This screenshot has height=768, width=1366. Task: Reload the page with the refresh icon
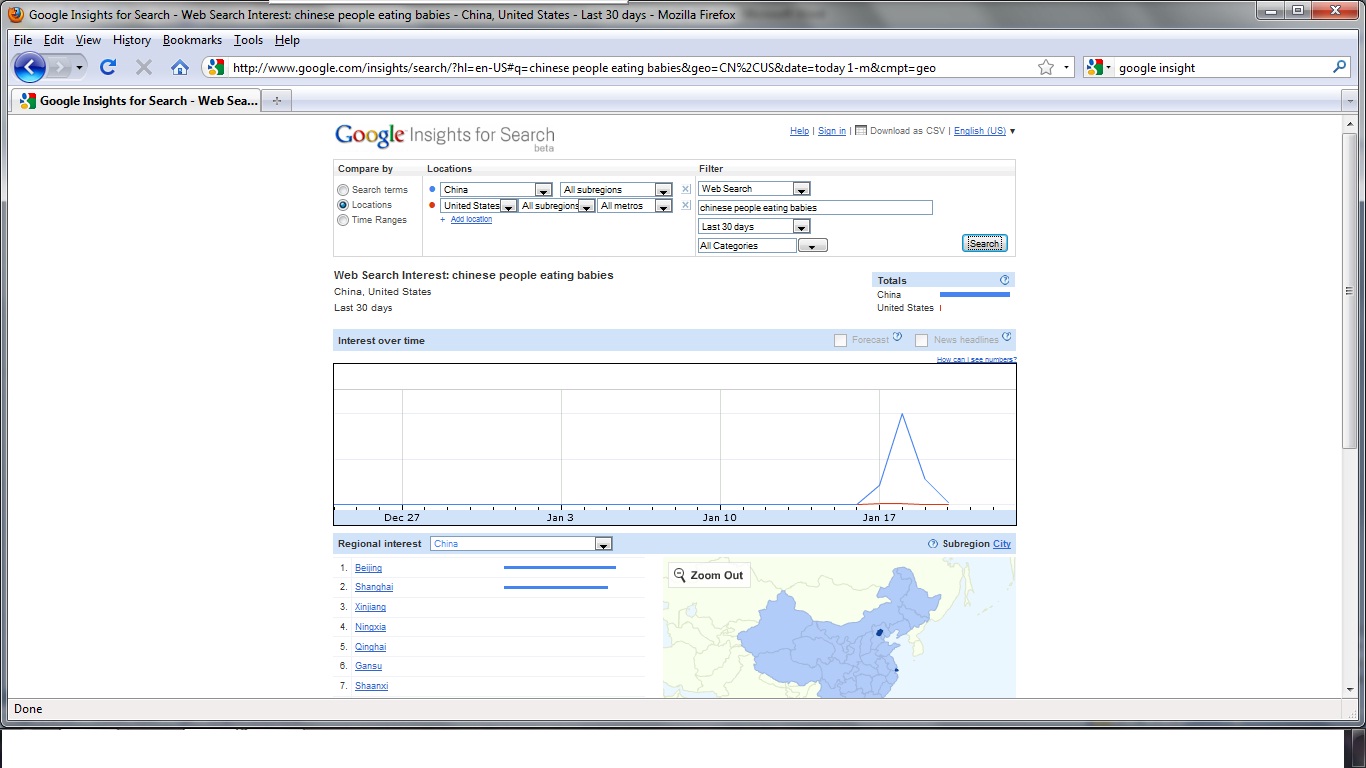[108, 67]
